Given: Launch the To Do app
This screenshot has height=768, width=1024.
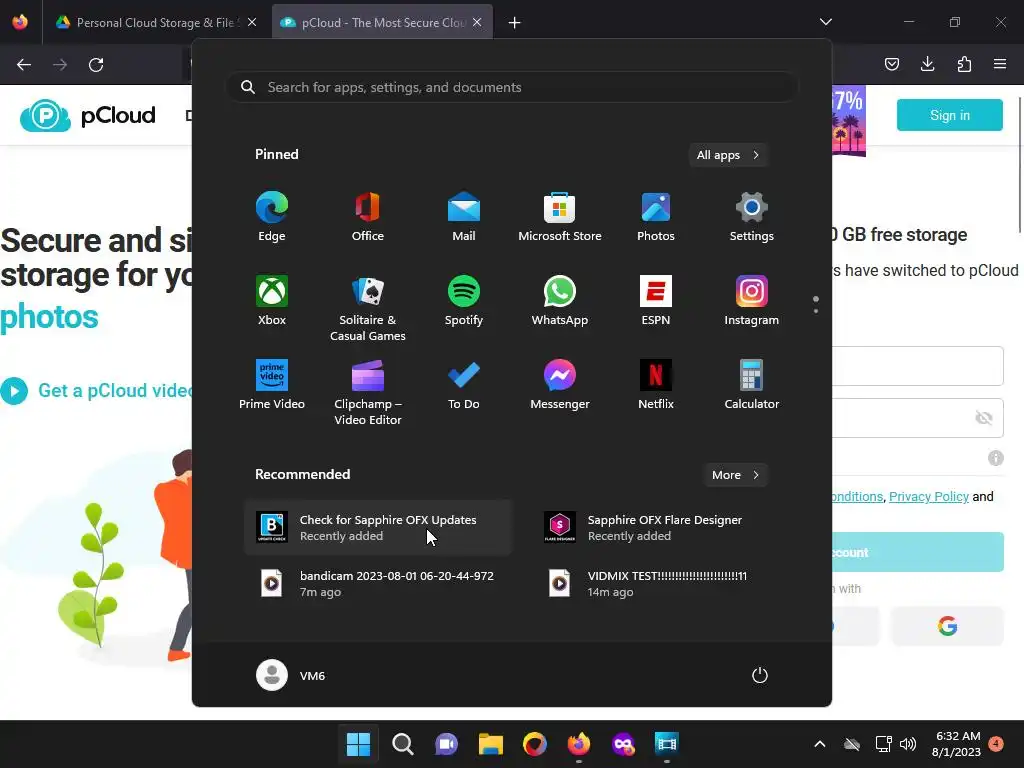Looking at the screenshot, I should (464, 385).
